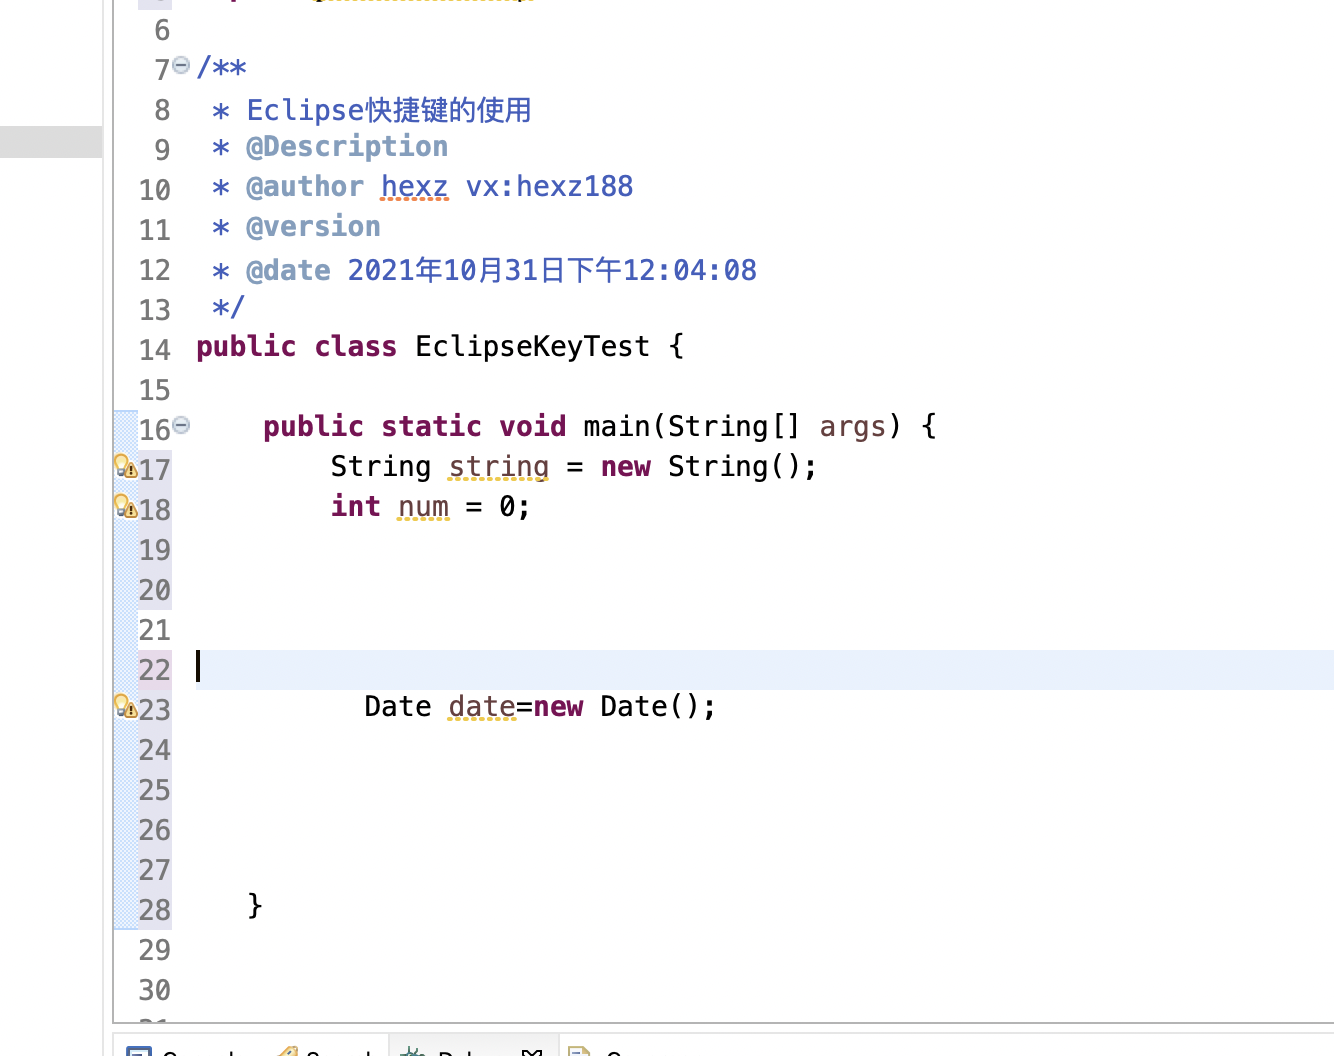Select the highlighted gray row in left panel
Viewport: 1334px width, 1056px height.
(51, 142)
